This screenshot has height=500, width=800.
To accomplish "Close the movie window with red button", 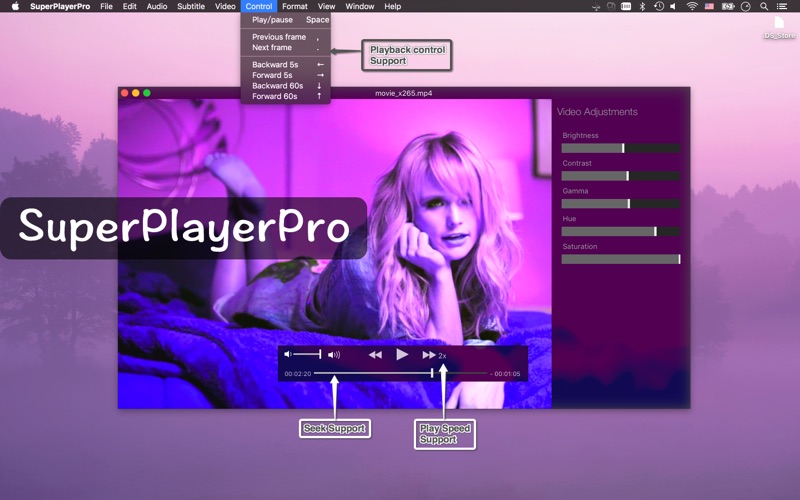I will point(124,93).
